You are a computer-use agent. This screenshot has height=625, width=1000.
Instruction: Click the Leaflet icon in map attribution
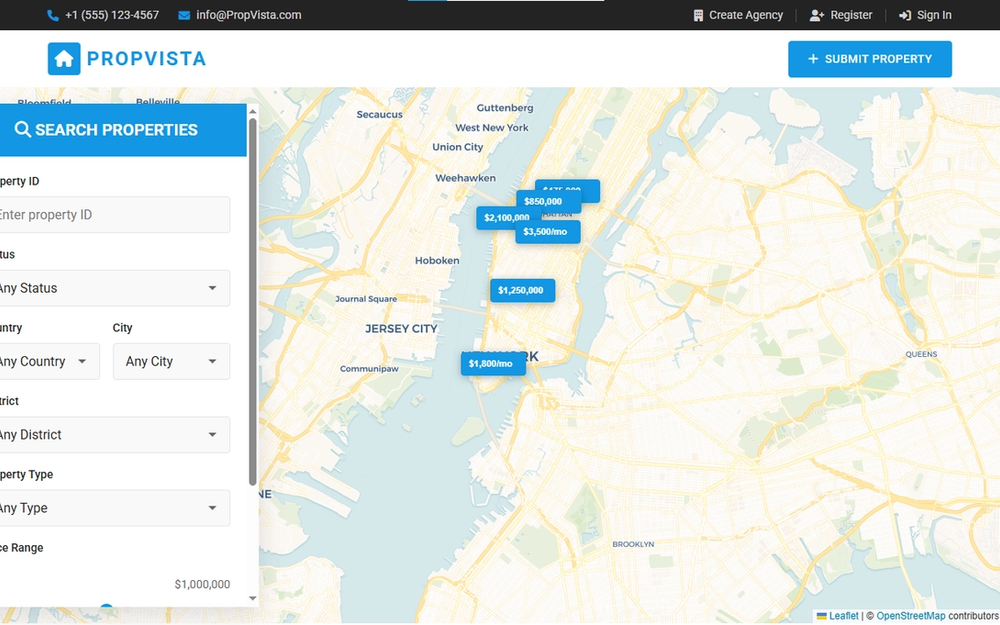[x=822, y=616]
